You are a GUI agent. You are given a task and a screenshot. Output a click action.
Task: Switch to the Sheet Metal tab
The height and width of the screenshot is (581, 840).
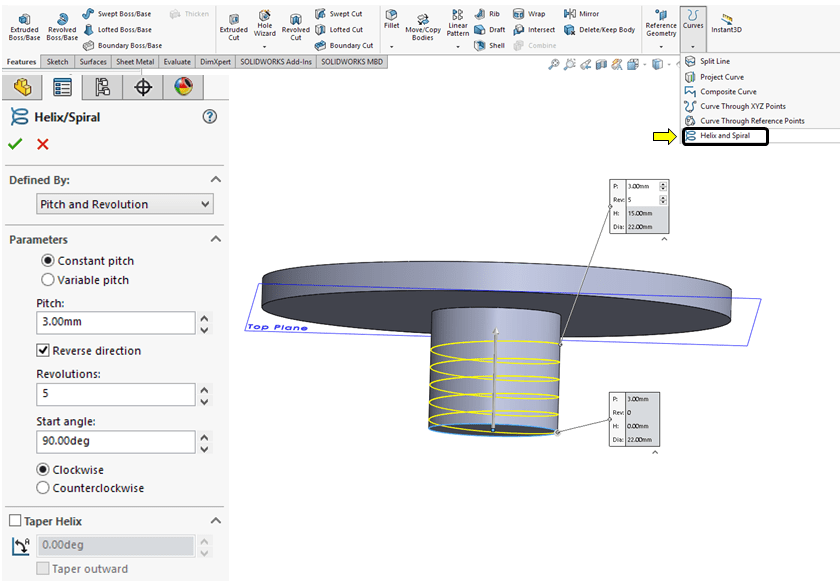134,62
